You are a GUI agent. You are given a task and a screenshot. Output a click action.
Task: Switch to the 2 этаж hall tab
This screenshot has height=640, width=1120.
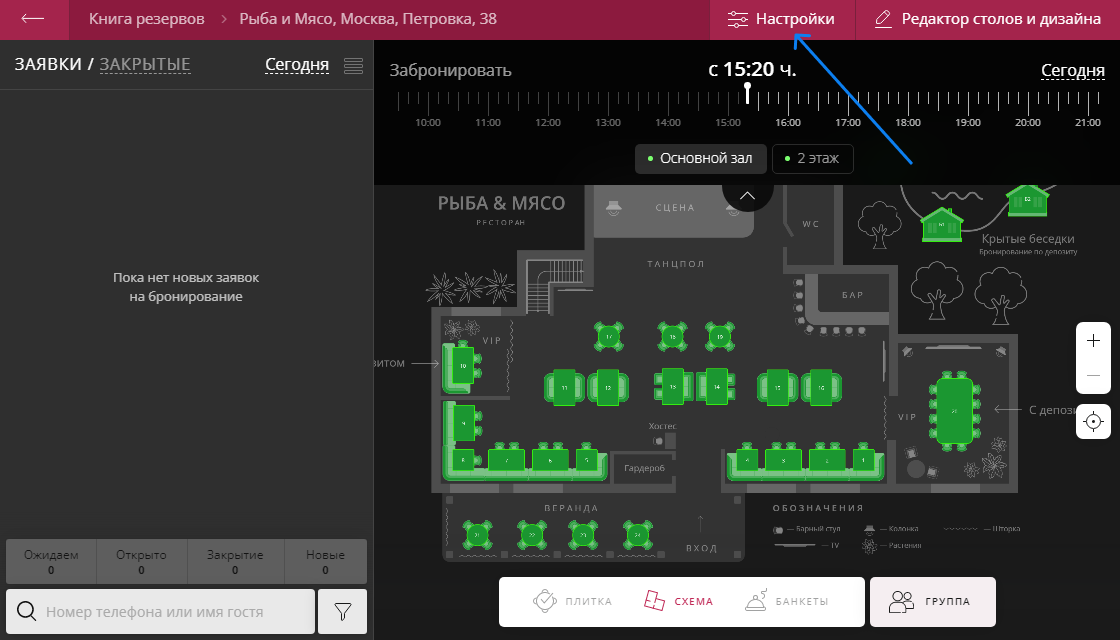(812, 159)
